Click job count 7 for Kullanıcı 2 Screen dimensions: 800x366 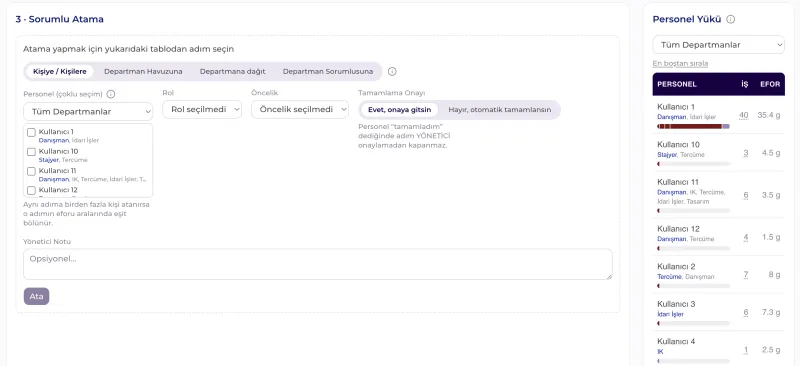click(x=745, y=275)
